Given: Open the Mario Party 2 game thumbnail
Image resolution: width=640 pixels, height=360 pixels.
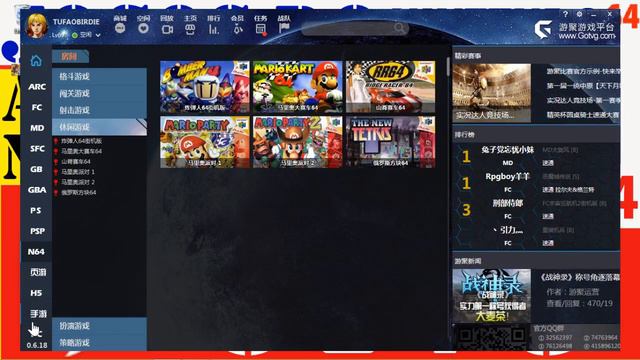Looking at the screenshot, I should 298,142.
